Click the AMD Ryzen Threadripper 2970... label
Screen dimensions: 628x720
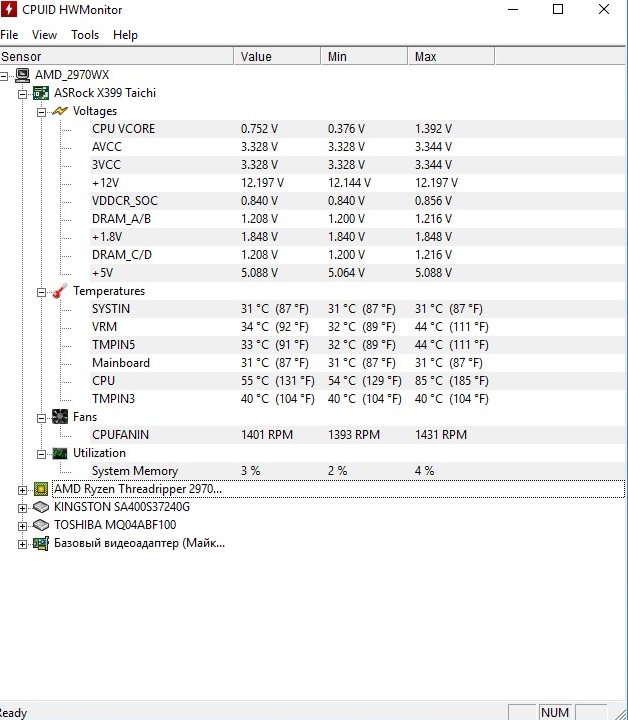click(x=138, y=489)
